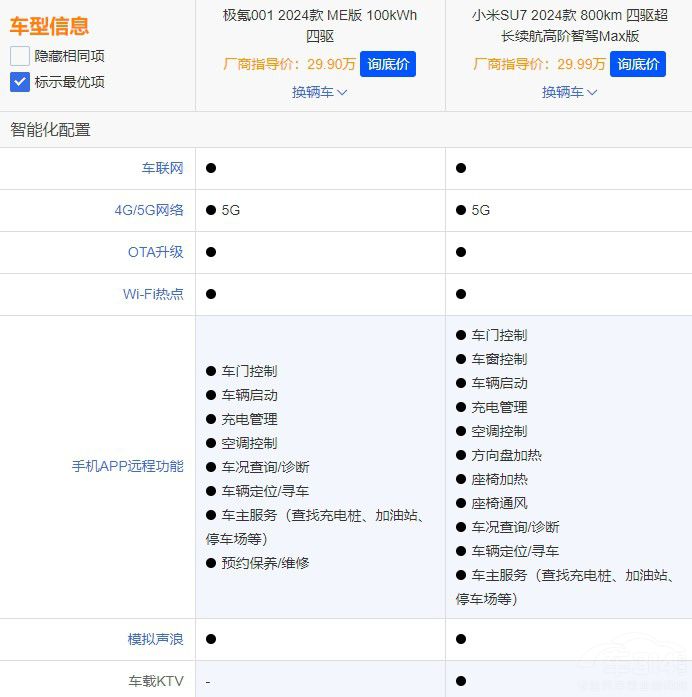
Task: Open the 车联网 row label link
Action: click(162, 168)
